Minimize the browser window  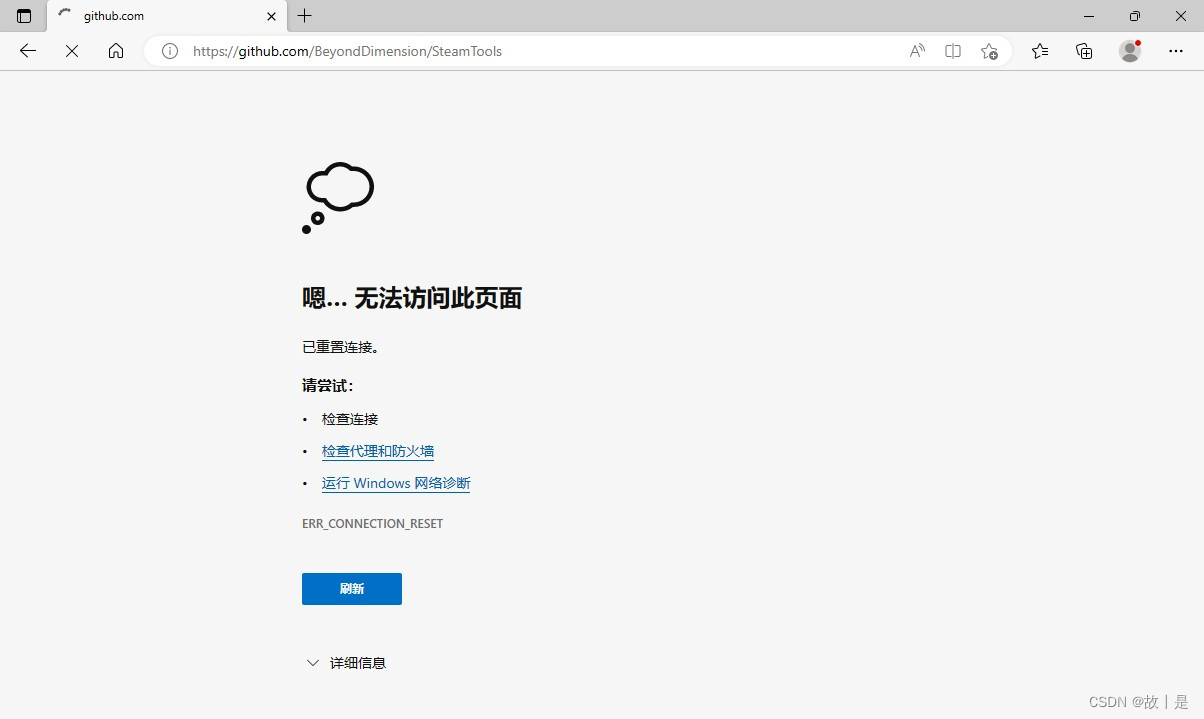[x=1089, y=16]
